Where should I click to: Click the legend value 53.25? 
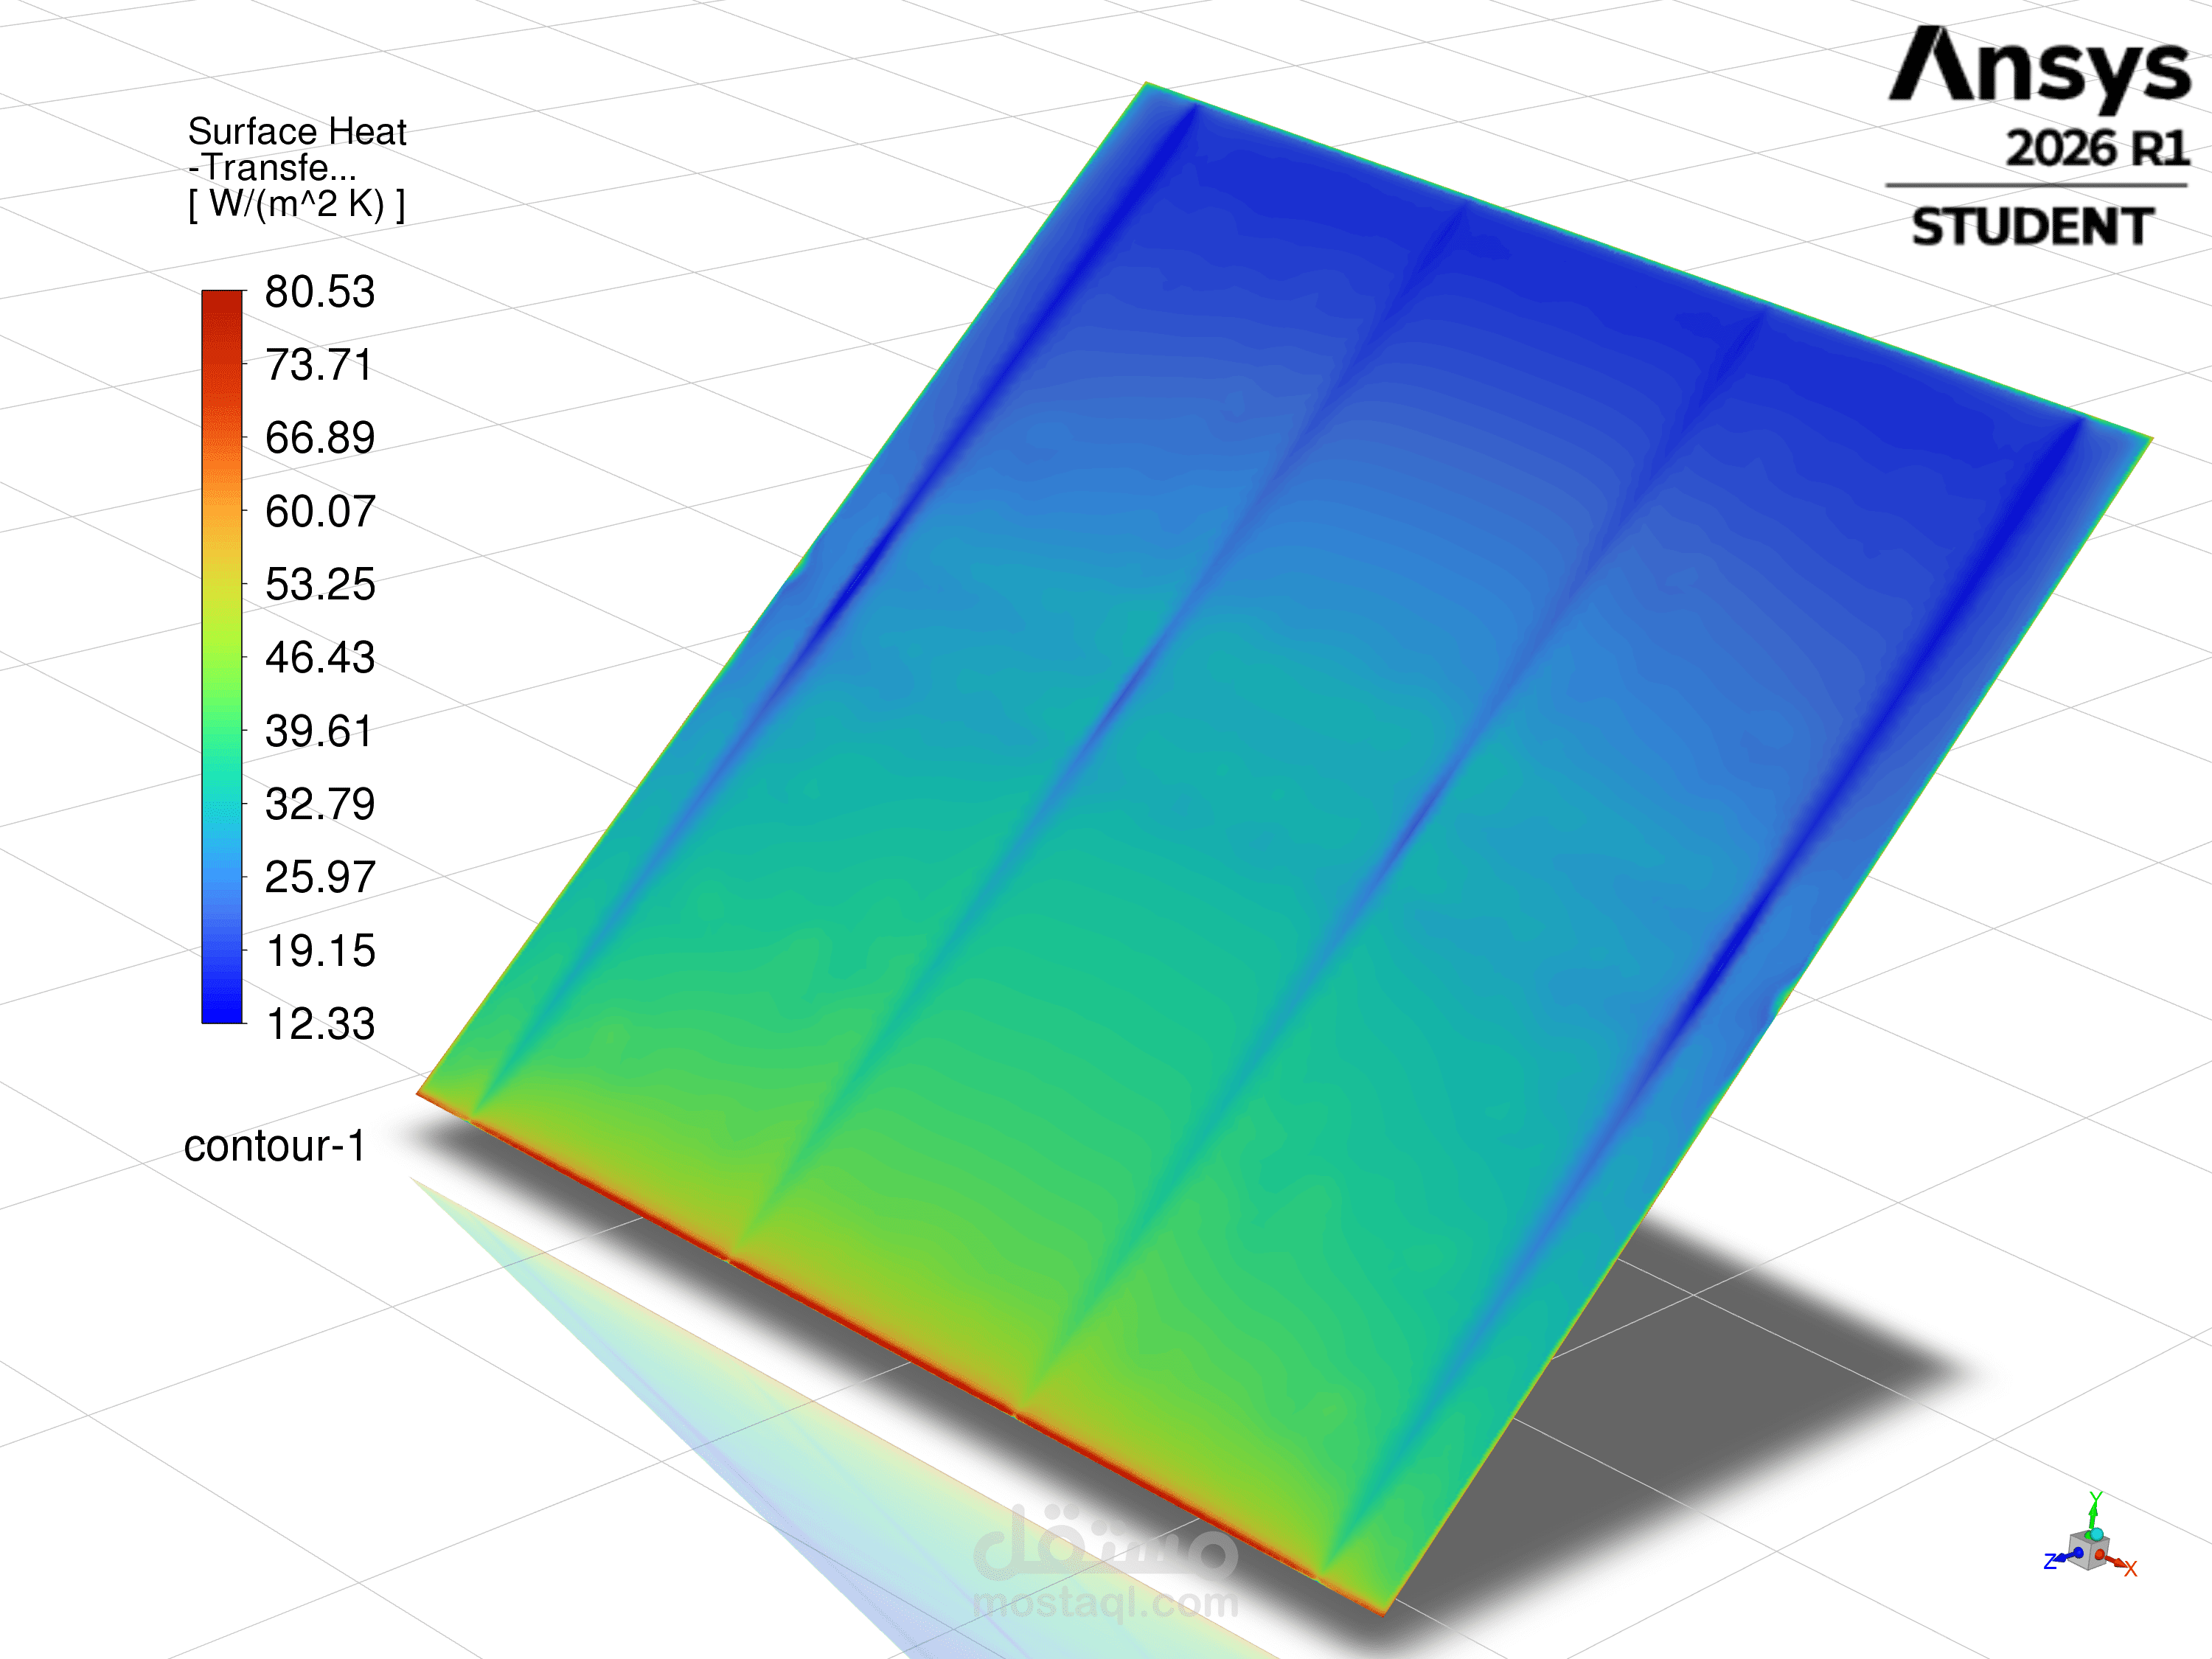click(x=320, y=584)
